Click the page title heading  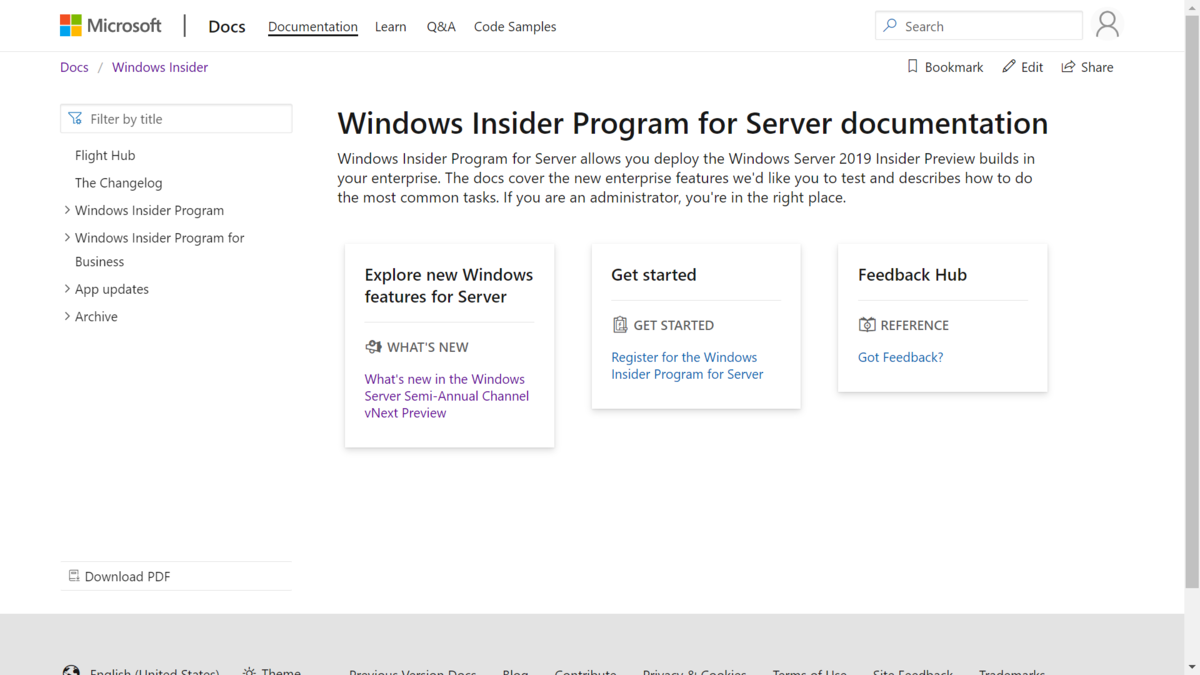[x=693, y=123]
